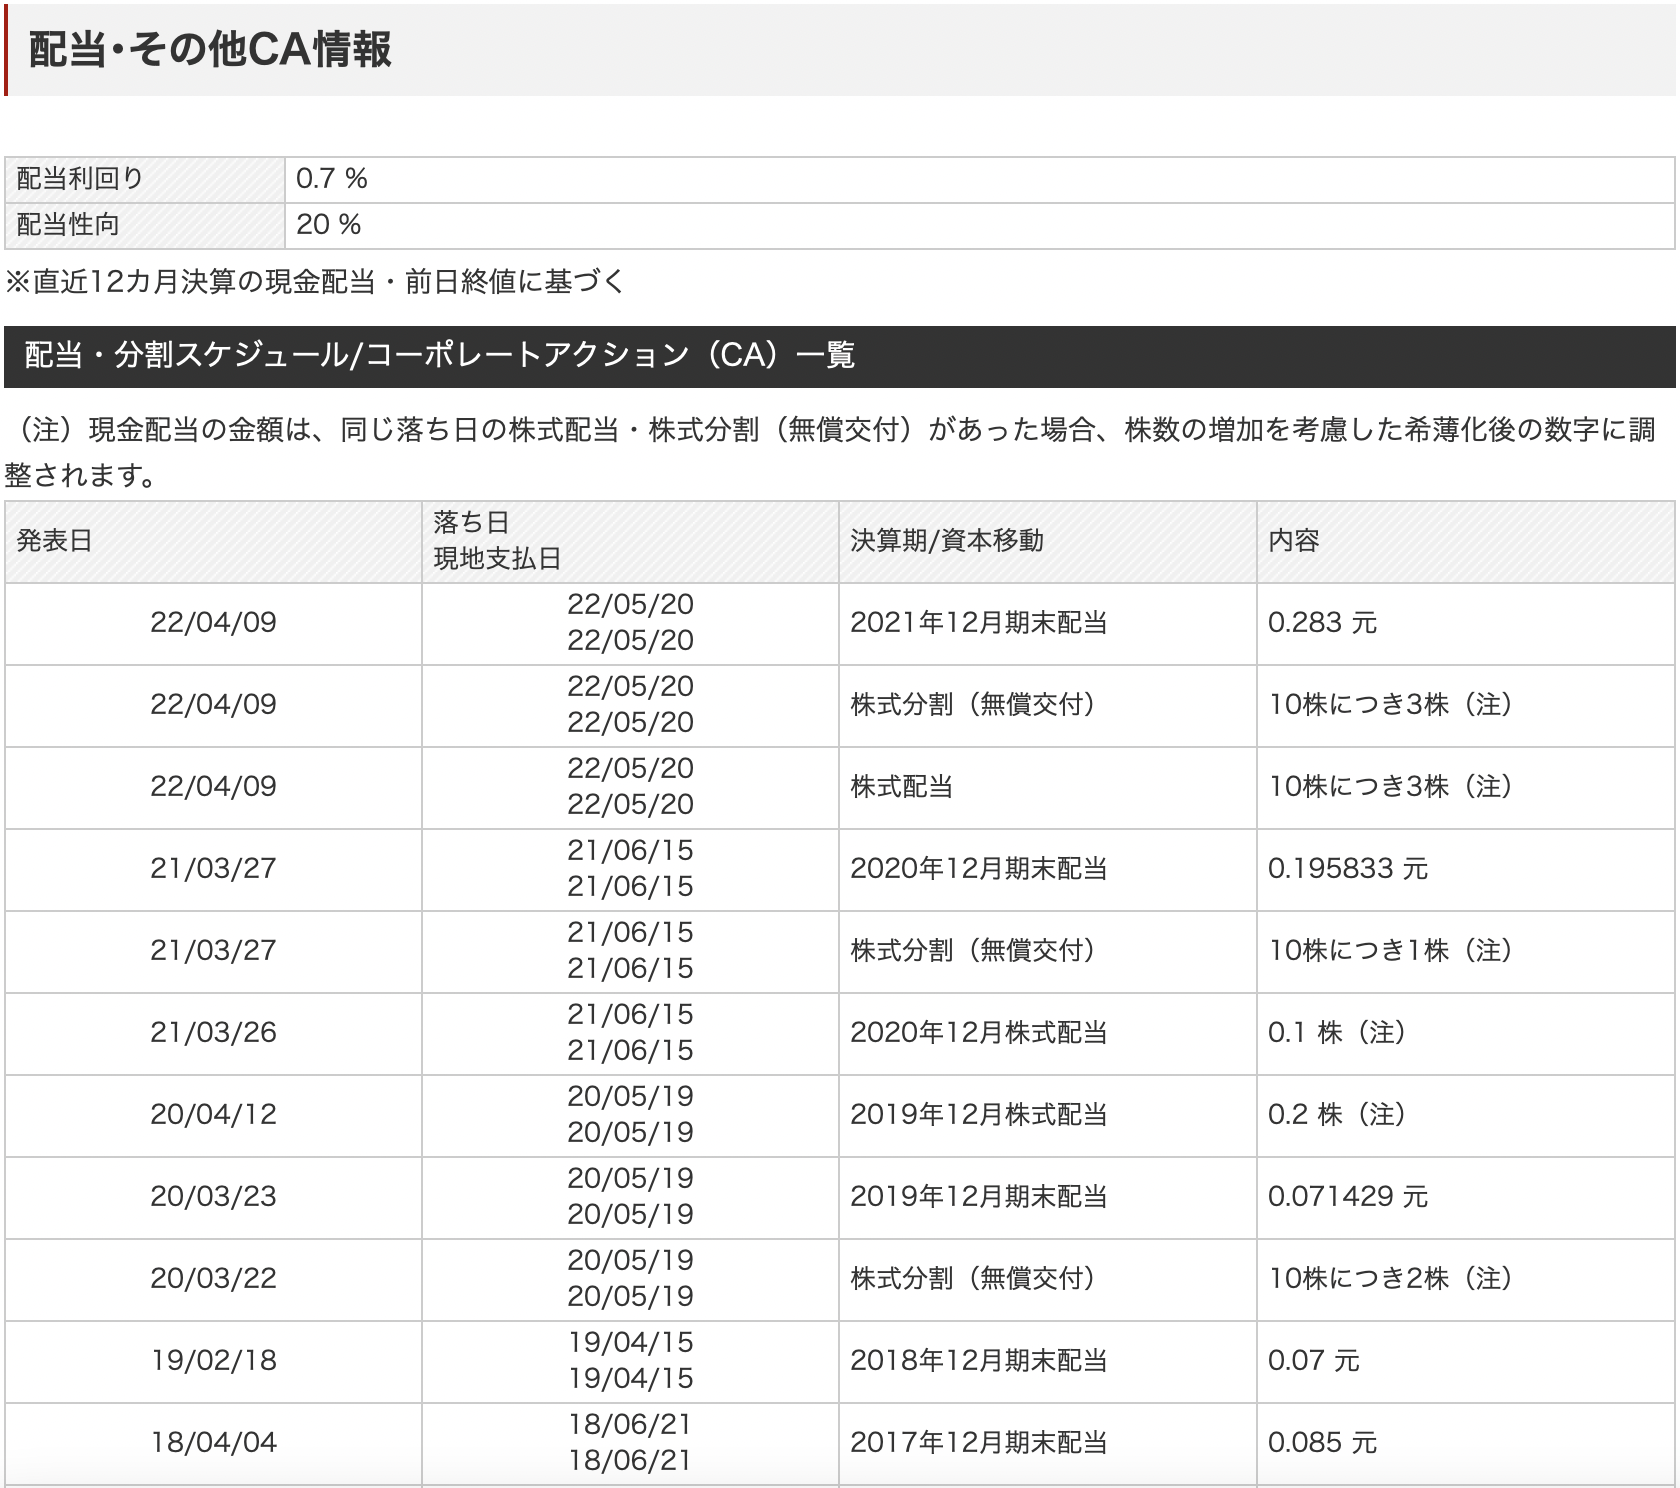The width and height of the screenshot is (1680, 1488).
Task: Click the 発表日 column header
Action: (213, 541)
